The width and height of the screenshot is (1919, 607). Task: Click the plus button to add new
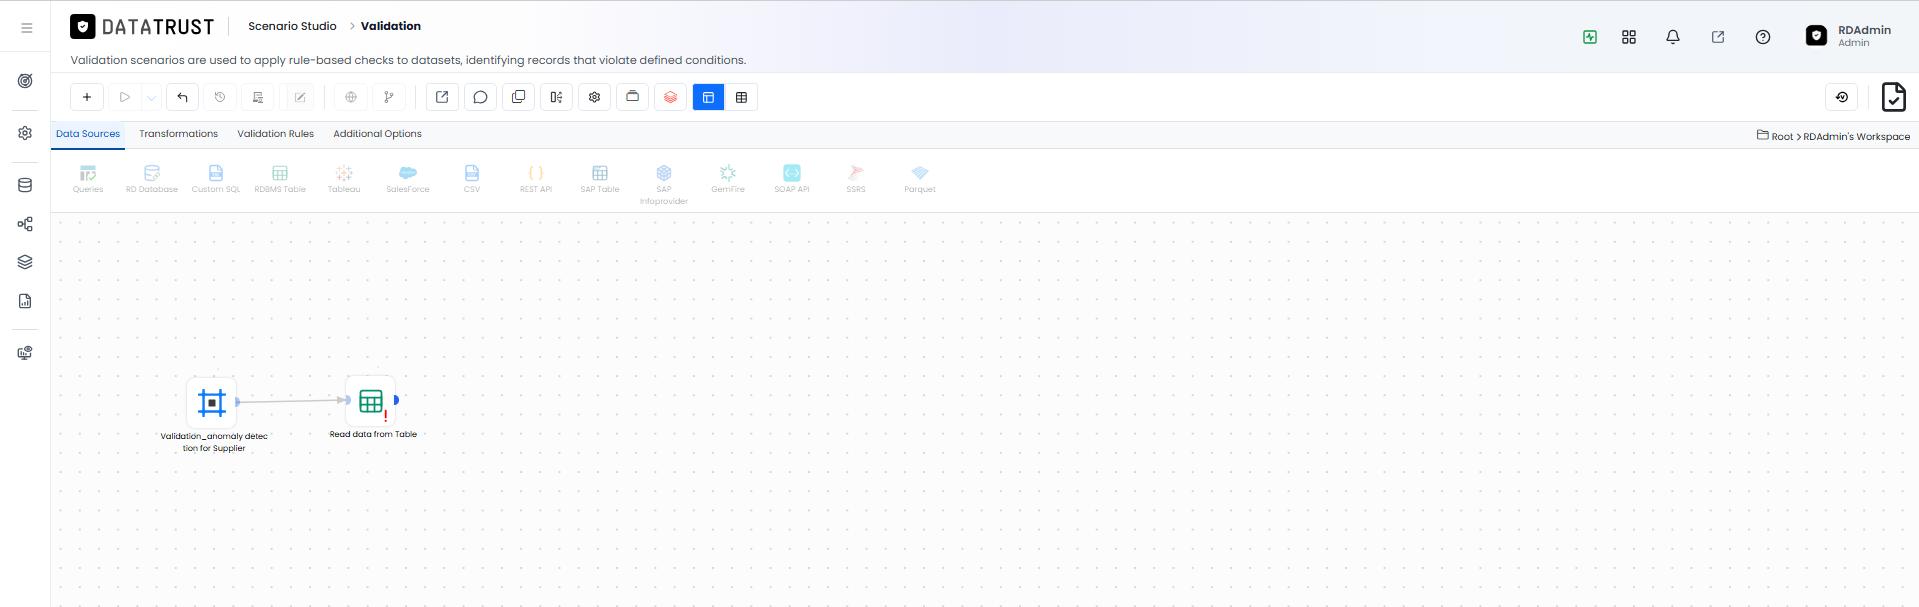click(x=87, y=97)
